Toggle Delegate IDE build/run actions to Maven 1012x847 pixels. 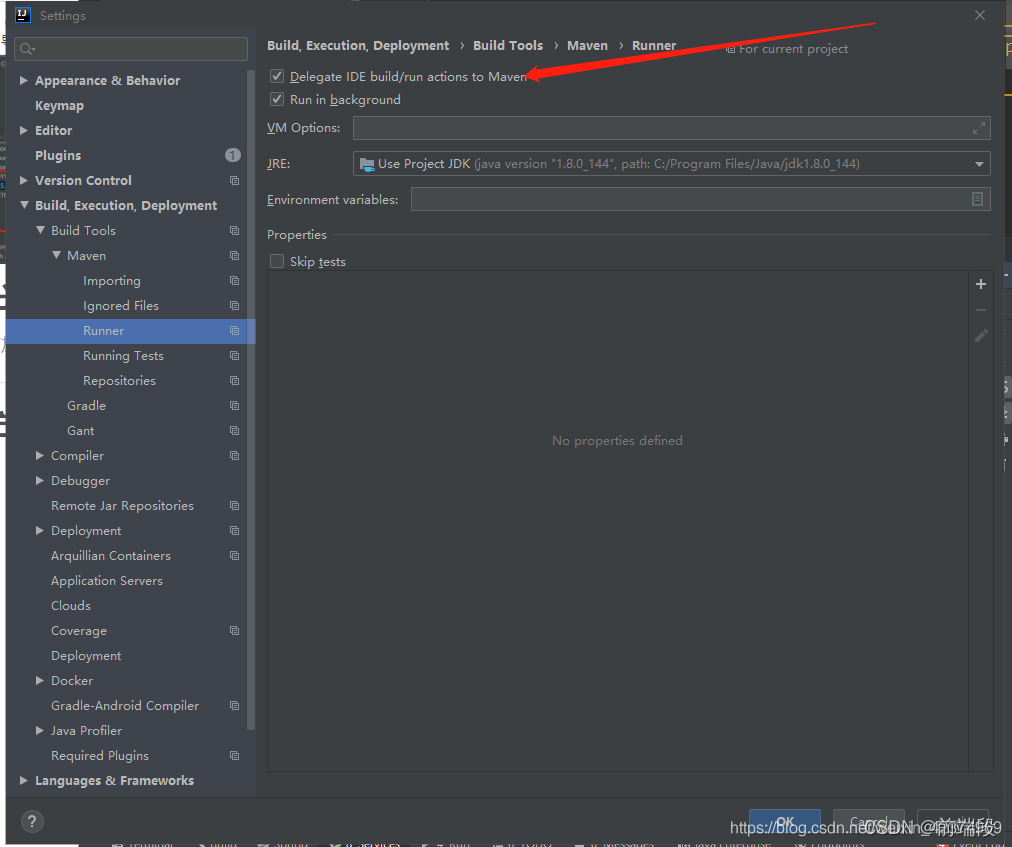[x=277, y=76]
